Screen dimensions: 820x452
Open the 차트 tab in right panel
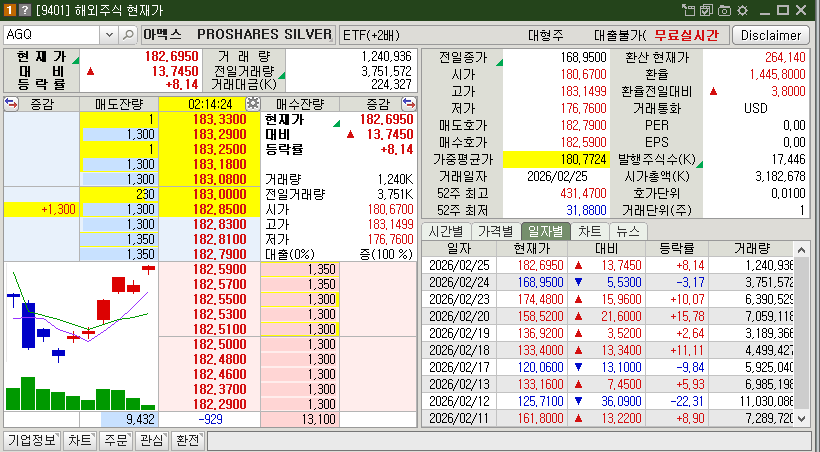click(590, 231)
